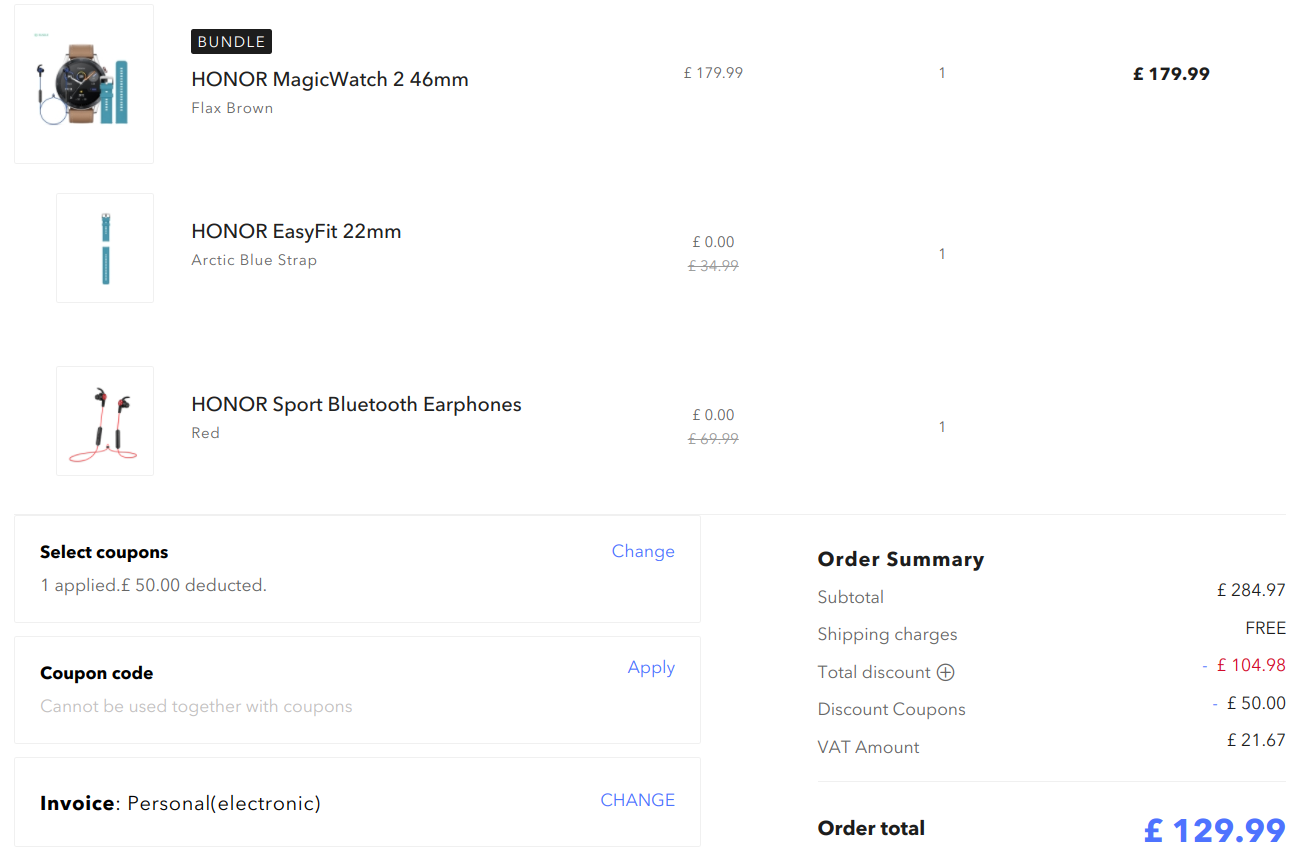Click the Order Summary heading

point(900,559)
